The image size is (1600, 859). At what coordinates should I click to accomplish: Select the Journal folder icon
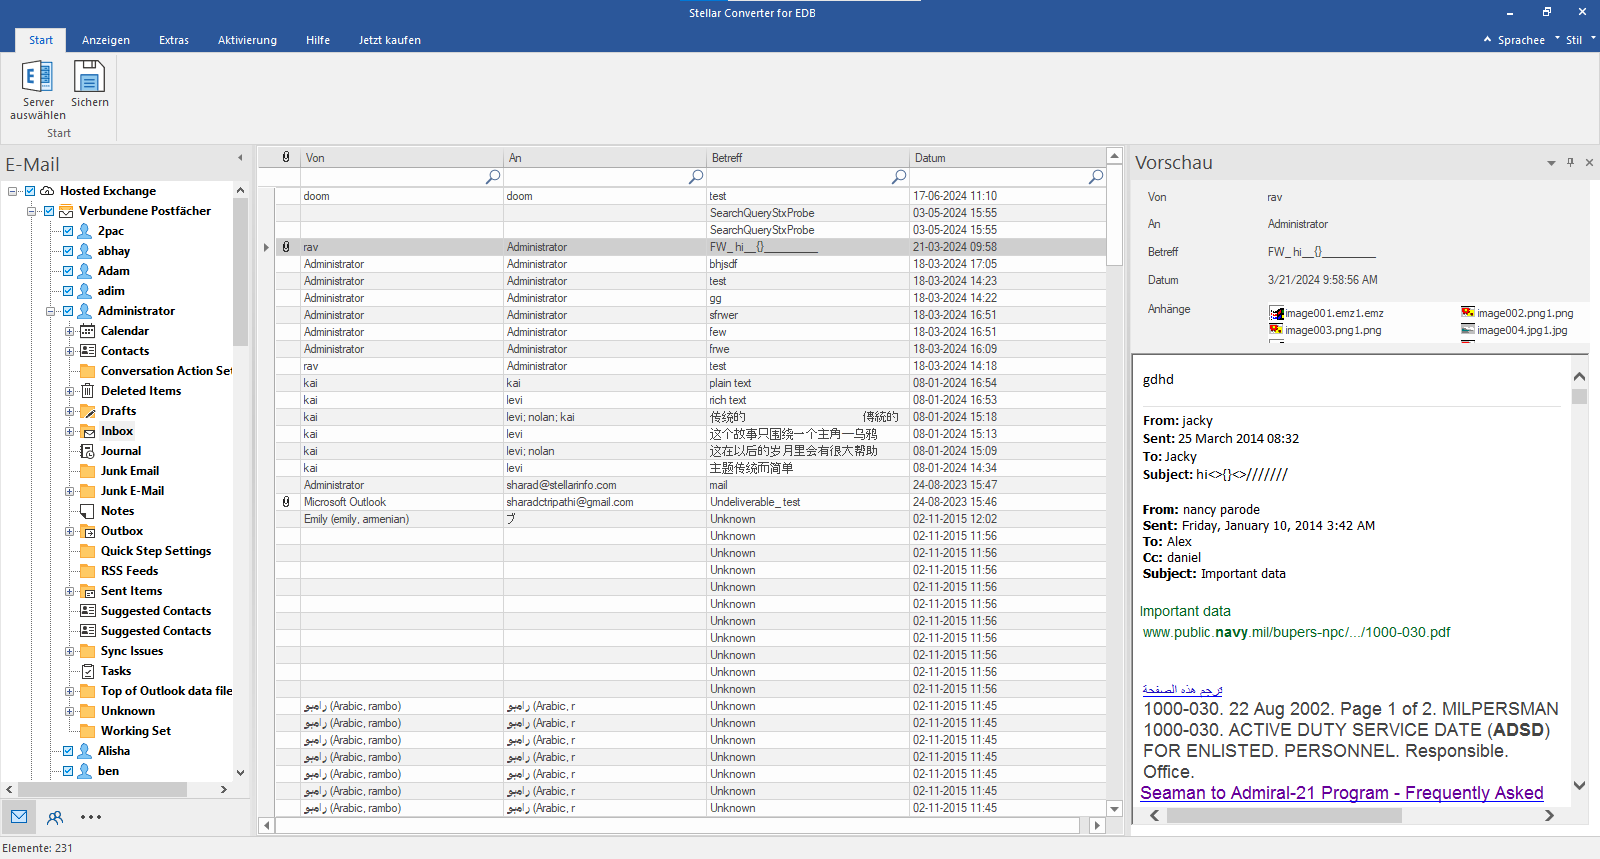pos(88,451)
